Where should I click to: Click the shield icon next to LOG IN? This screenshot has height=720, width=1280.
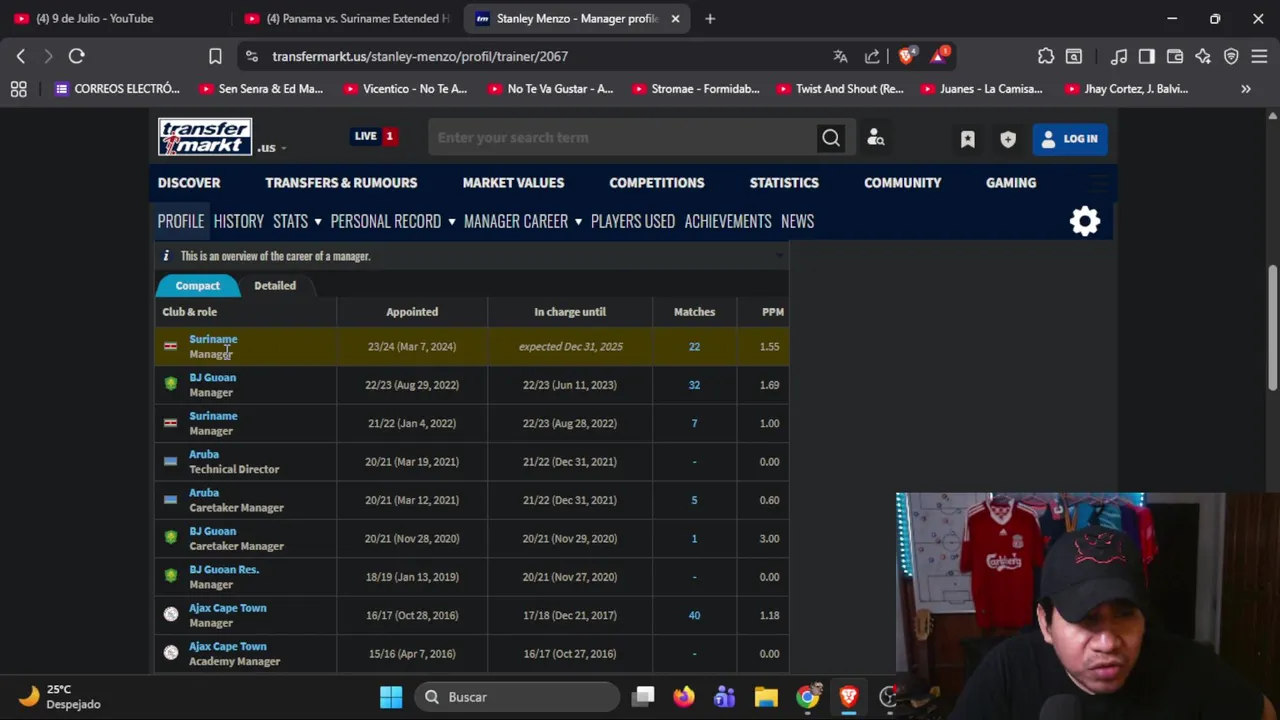1008,139
